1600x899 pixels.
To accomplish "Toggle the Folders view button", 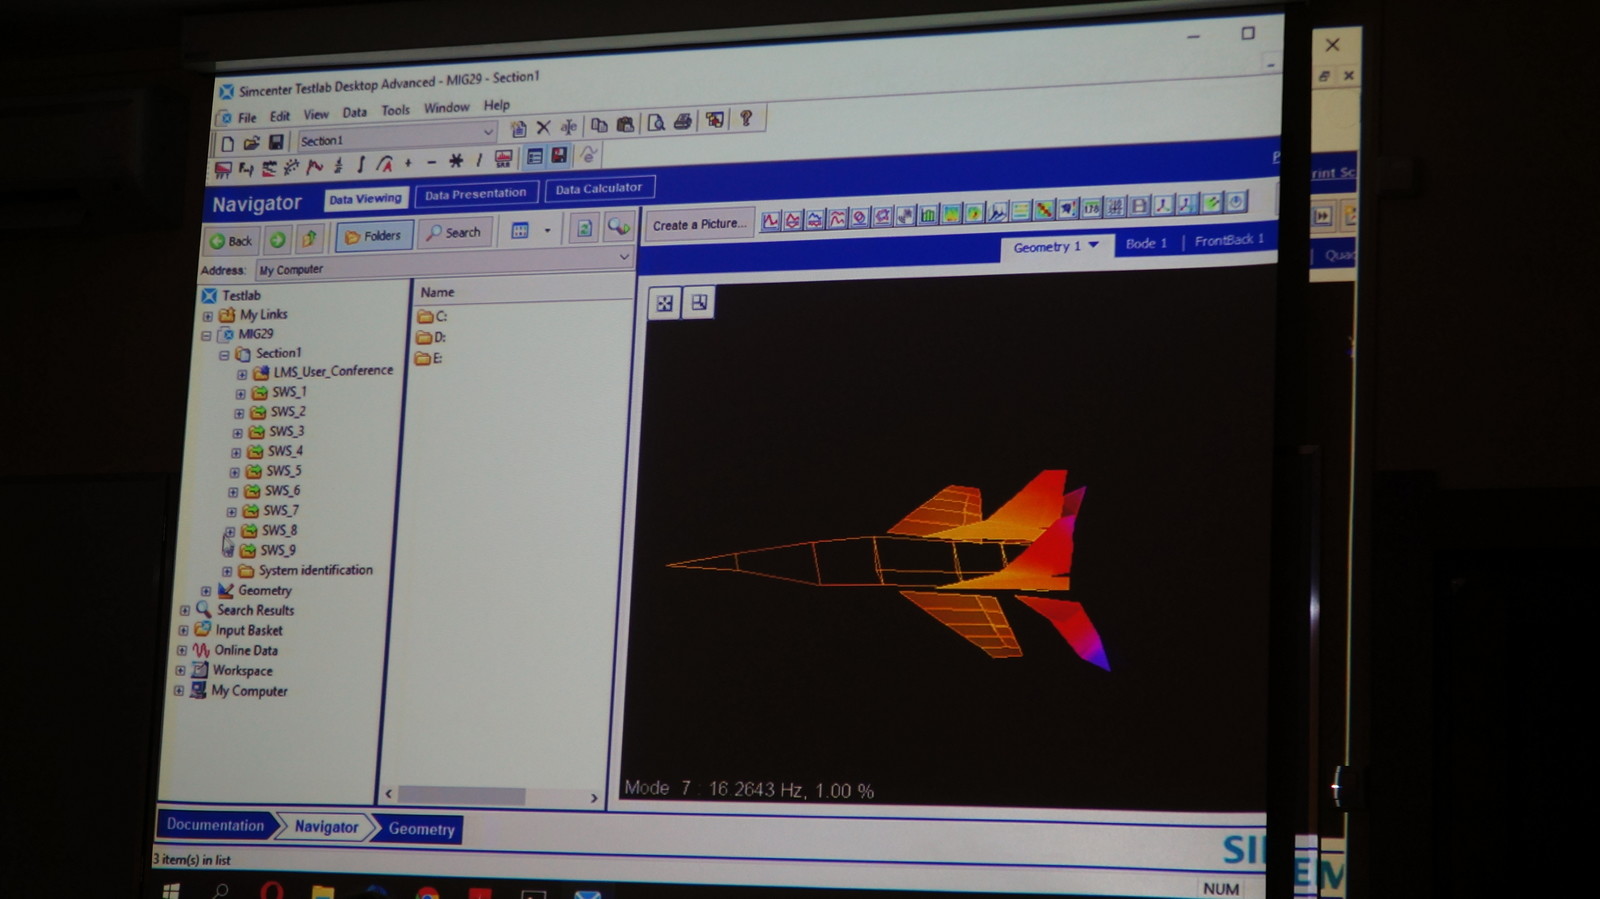I will pos(373,236).
